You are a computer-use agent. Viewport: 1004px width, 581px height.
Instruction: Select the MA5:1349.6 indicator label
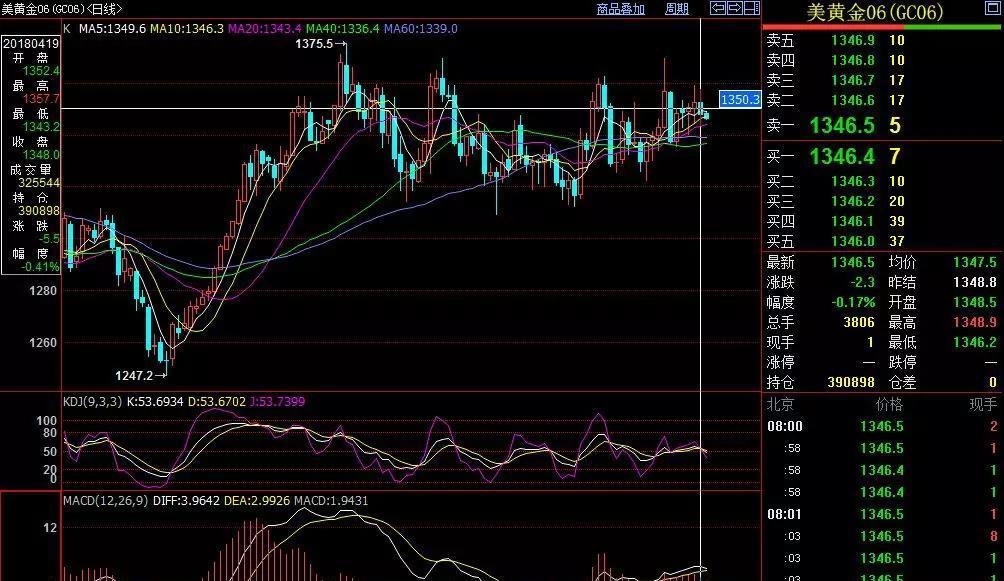coord(112,29)
